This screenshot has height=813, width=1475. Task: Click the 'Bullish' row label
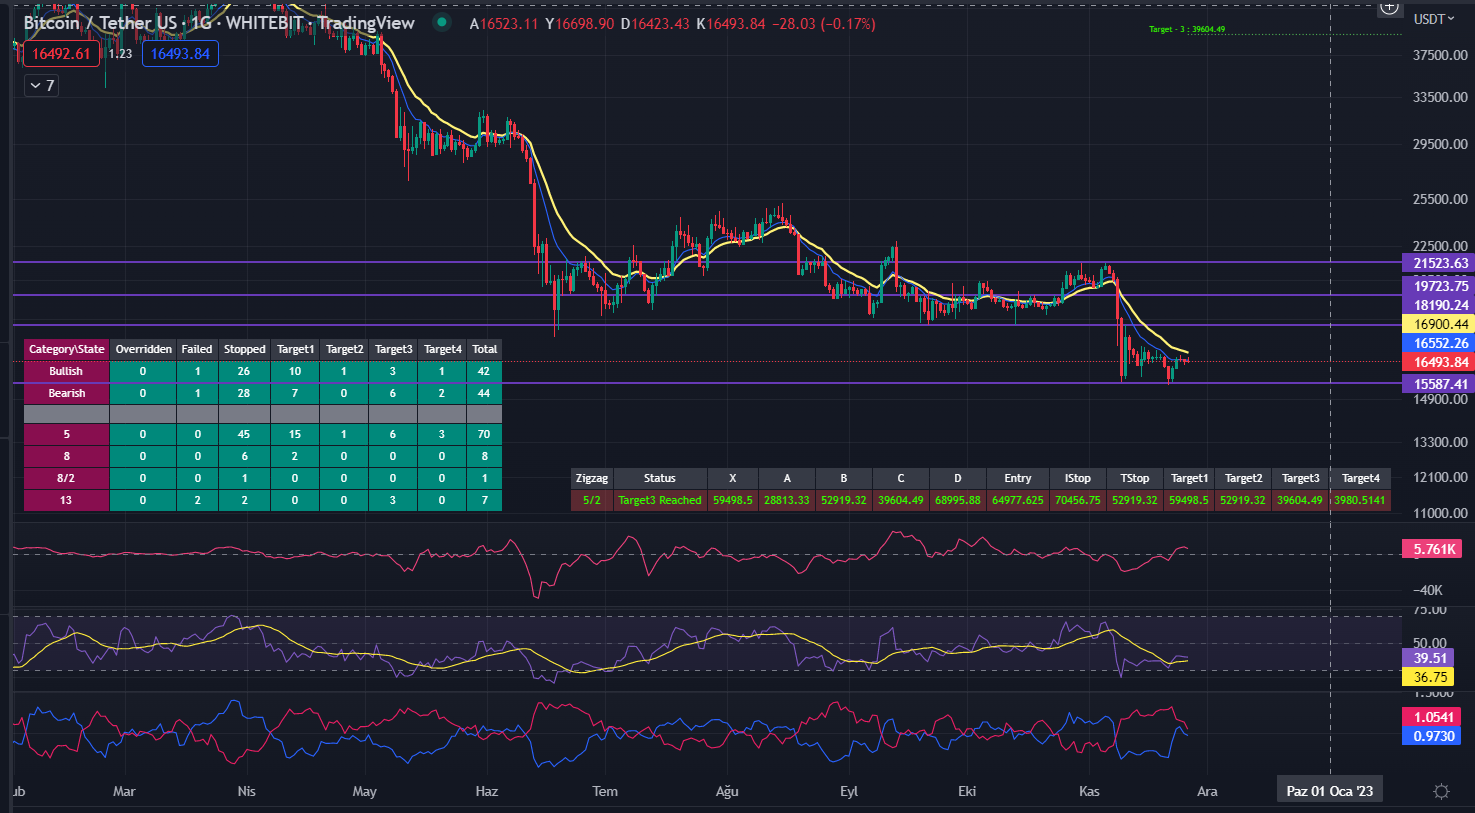pos(66,371)
